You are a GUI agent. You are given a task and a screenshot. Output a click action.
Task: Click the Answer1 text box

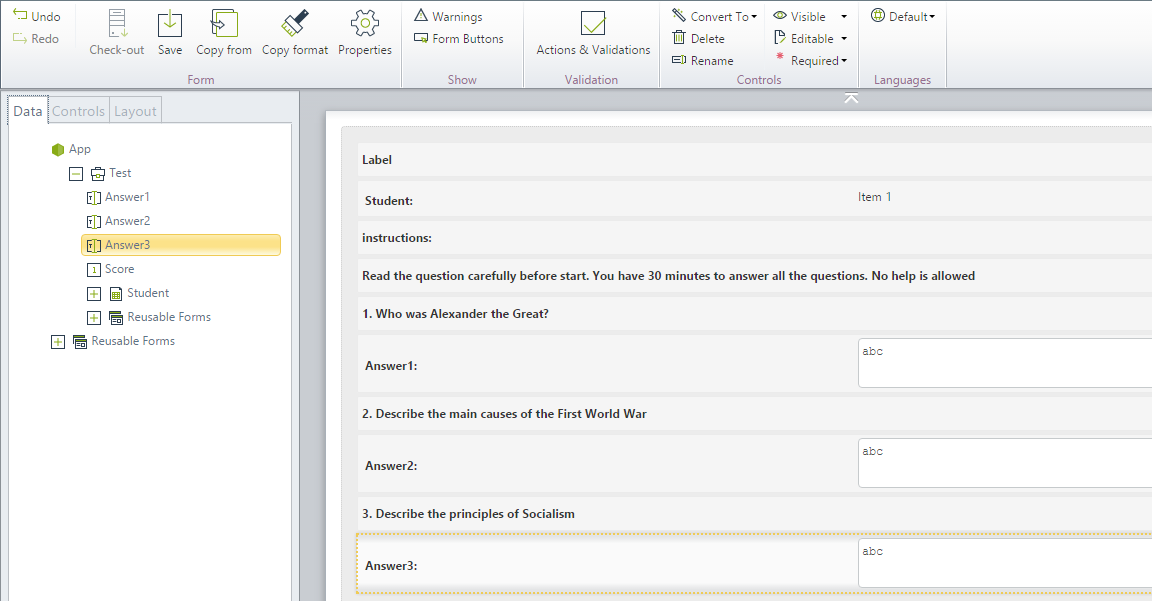click(x=1005, y=363)
